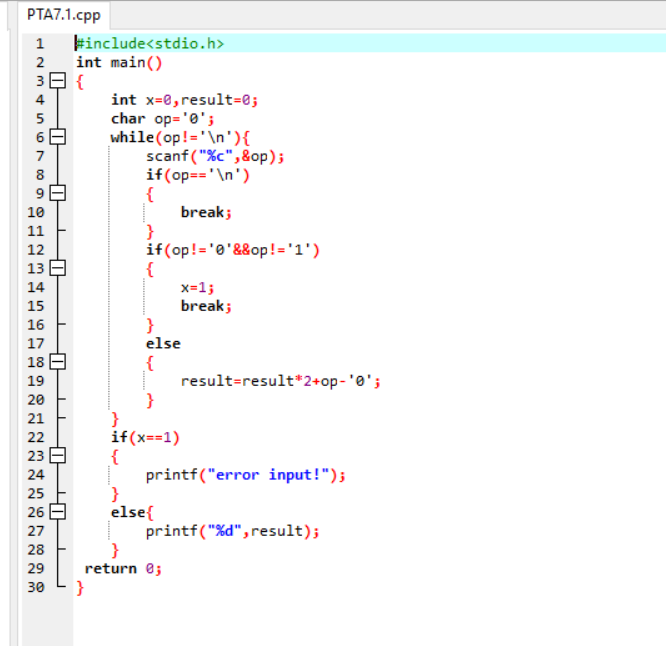Switch to the PTA7.1.cpp tab

pos(64,15)
